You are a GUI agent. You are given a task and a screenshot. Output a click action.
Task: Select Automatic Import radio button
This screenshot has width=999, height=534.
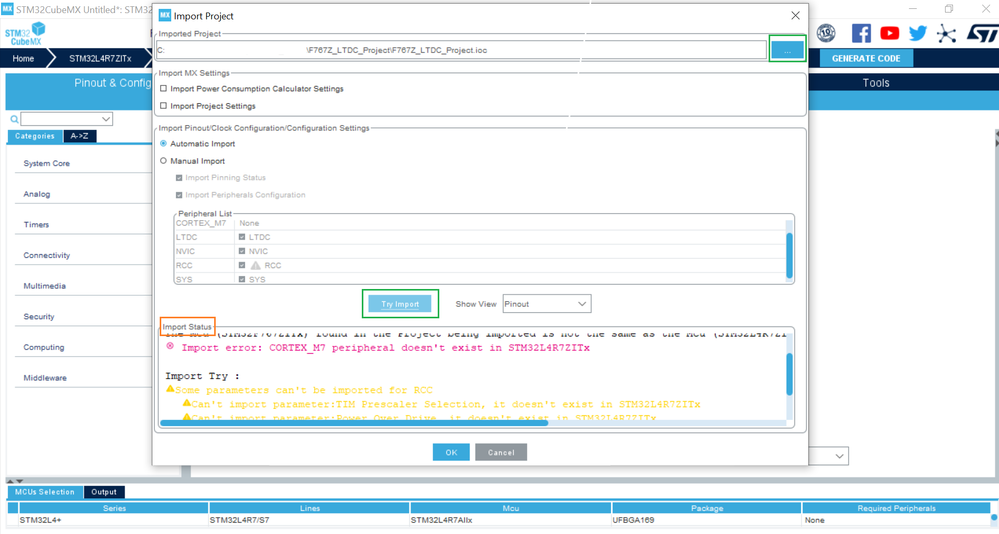click(x=164, y=143)
